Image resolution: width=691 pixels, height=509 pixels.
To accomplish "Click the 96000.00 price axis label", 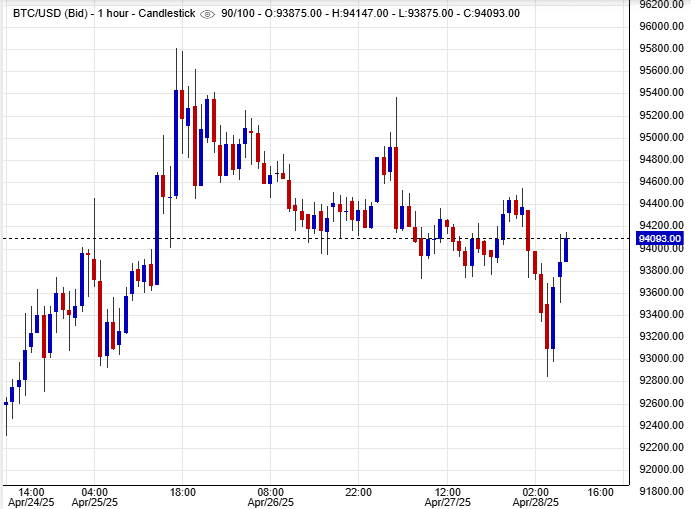I will [x=660, y=26].
